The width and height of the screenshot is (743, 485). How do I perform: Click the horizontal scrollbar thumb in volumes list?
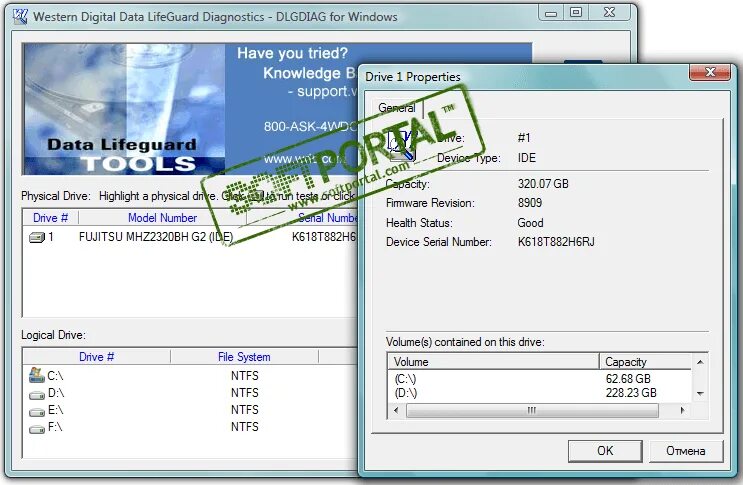pos(532,410)
